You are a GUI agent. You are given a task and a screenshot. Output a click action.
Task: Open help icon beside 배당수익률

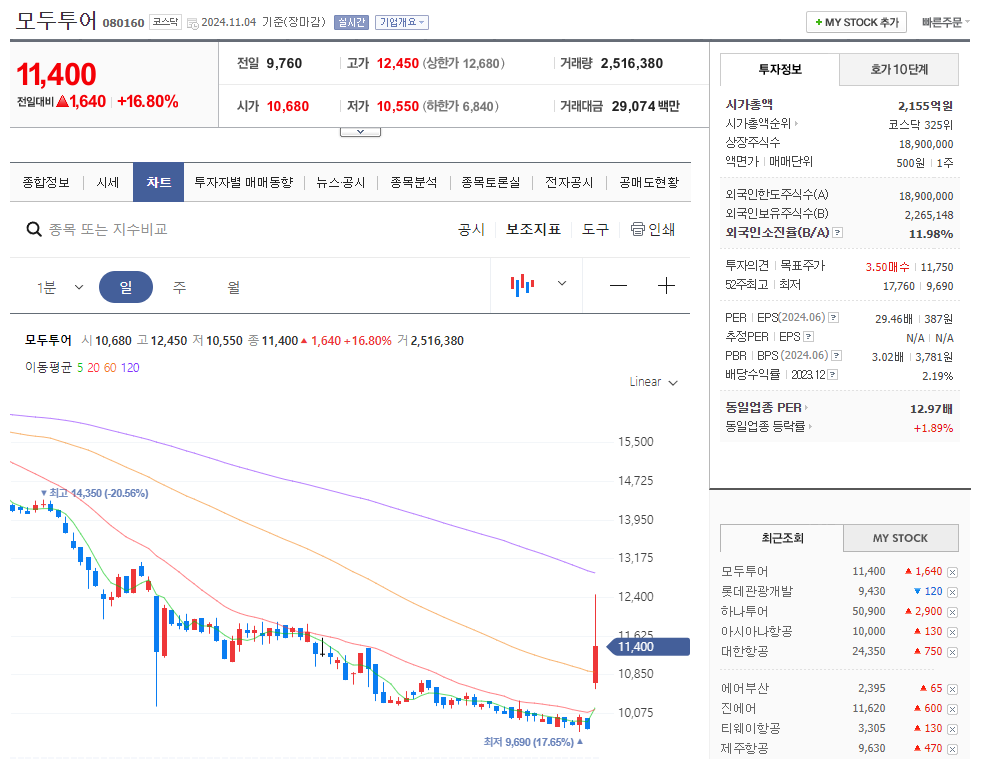(833, 374)
